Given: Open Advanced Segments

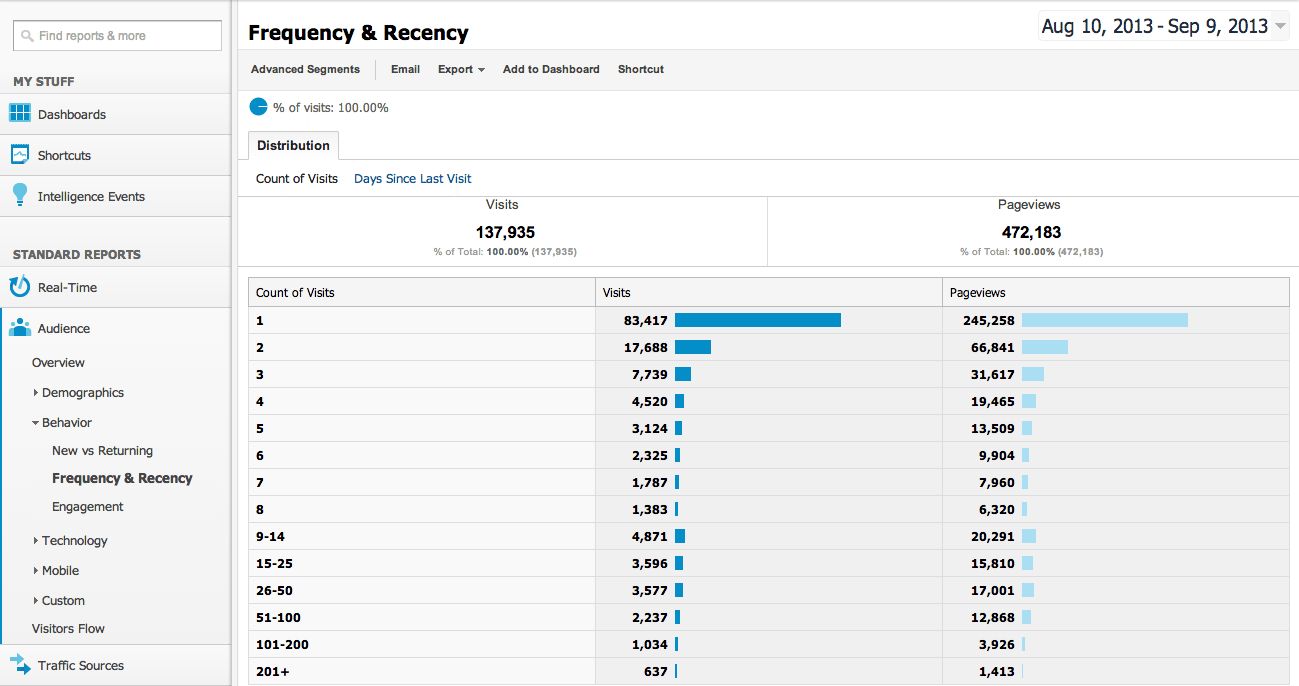Looking at the screenshot, I should 305,70.
